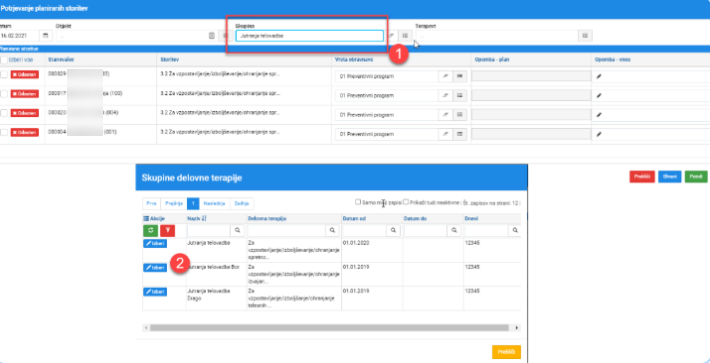
Task: Clear the Skupina field with eraser icon
Action: coord(392,35)
